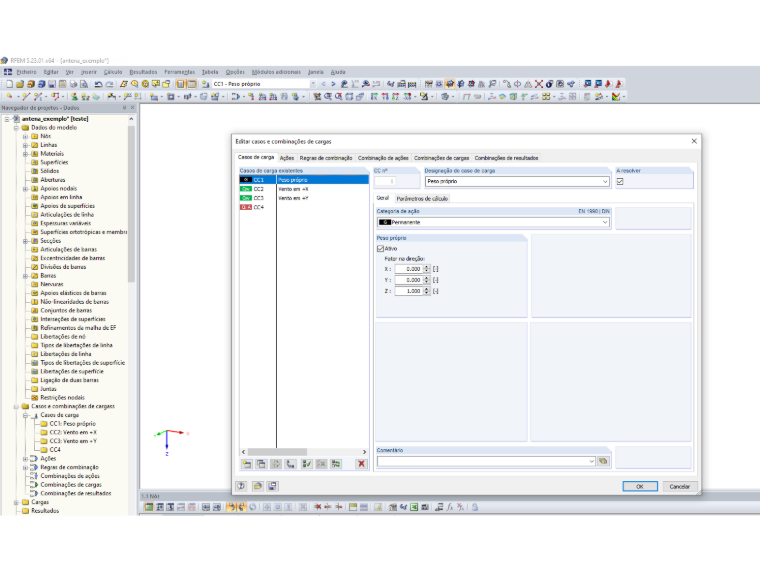Click the New file icon in the toolbar
The width and height of the screenshot is (760, 570).
(x=9, y=84)
